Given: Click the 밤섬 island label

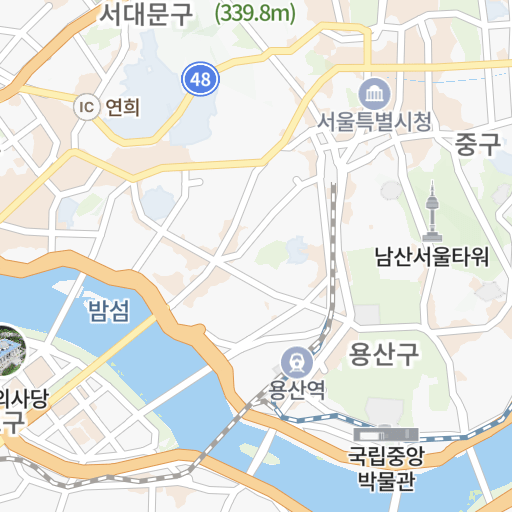Looking at the screenshot, I should pyautogui.click(x=109, y=311).
